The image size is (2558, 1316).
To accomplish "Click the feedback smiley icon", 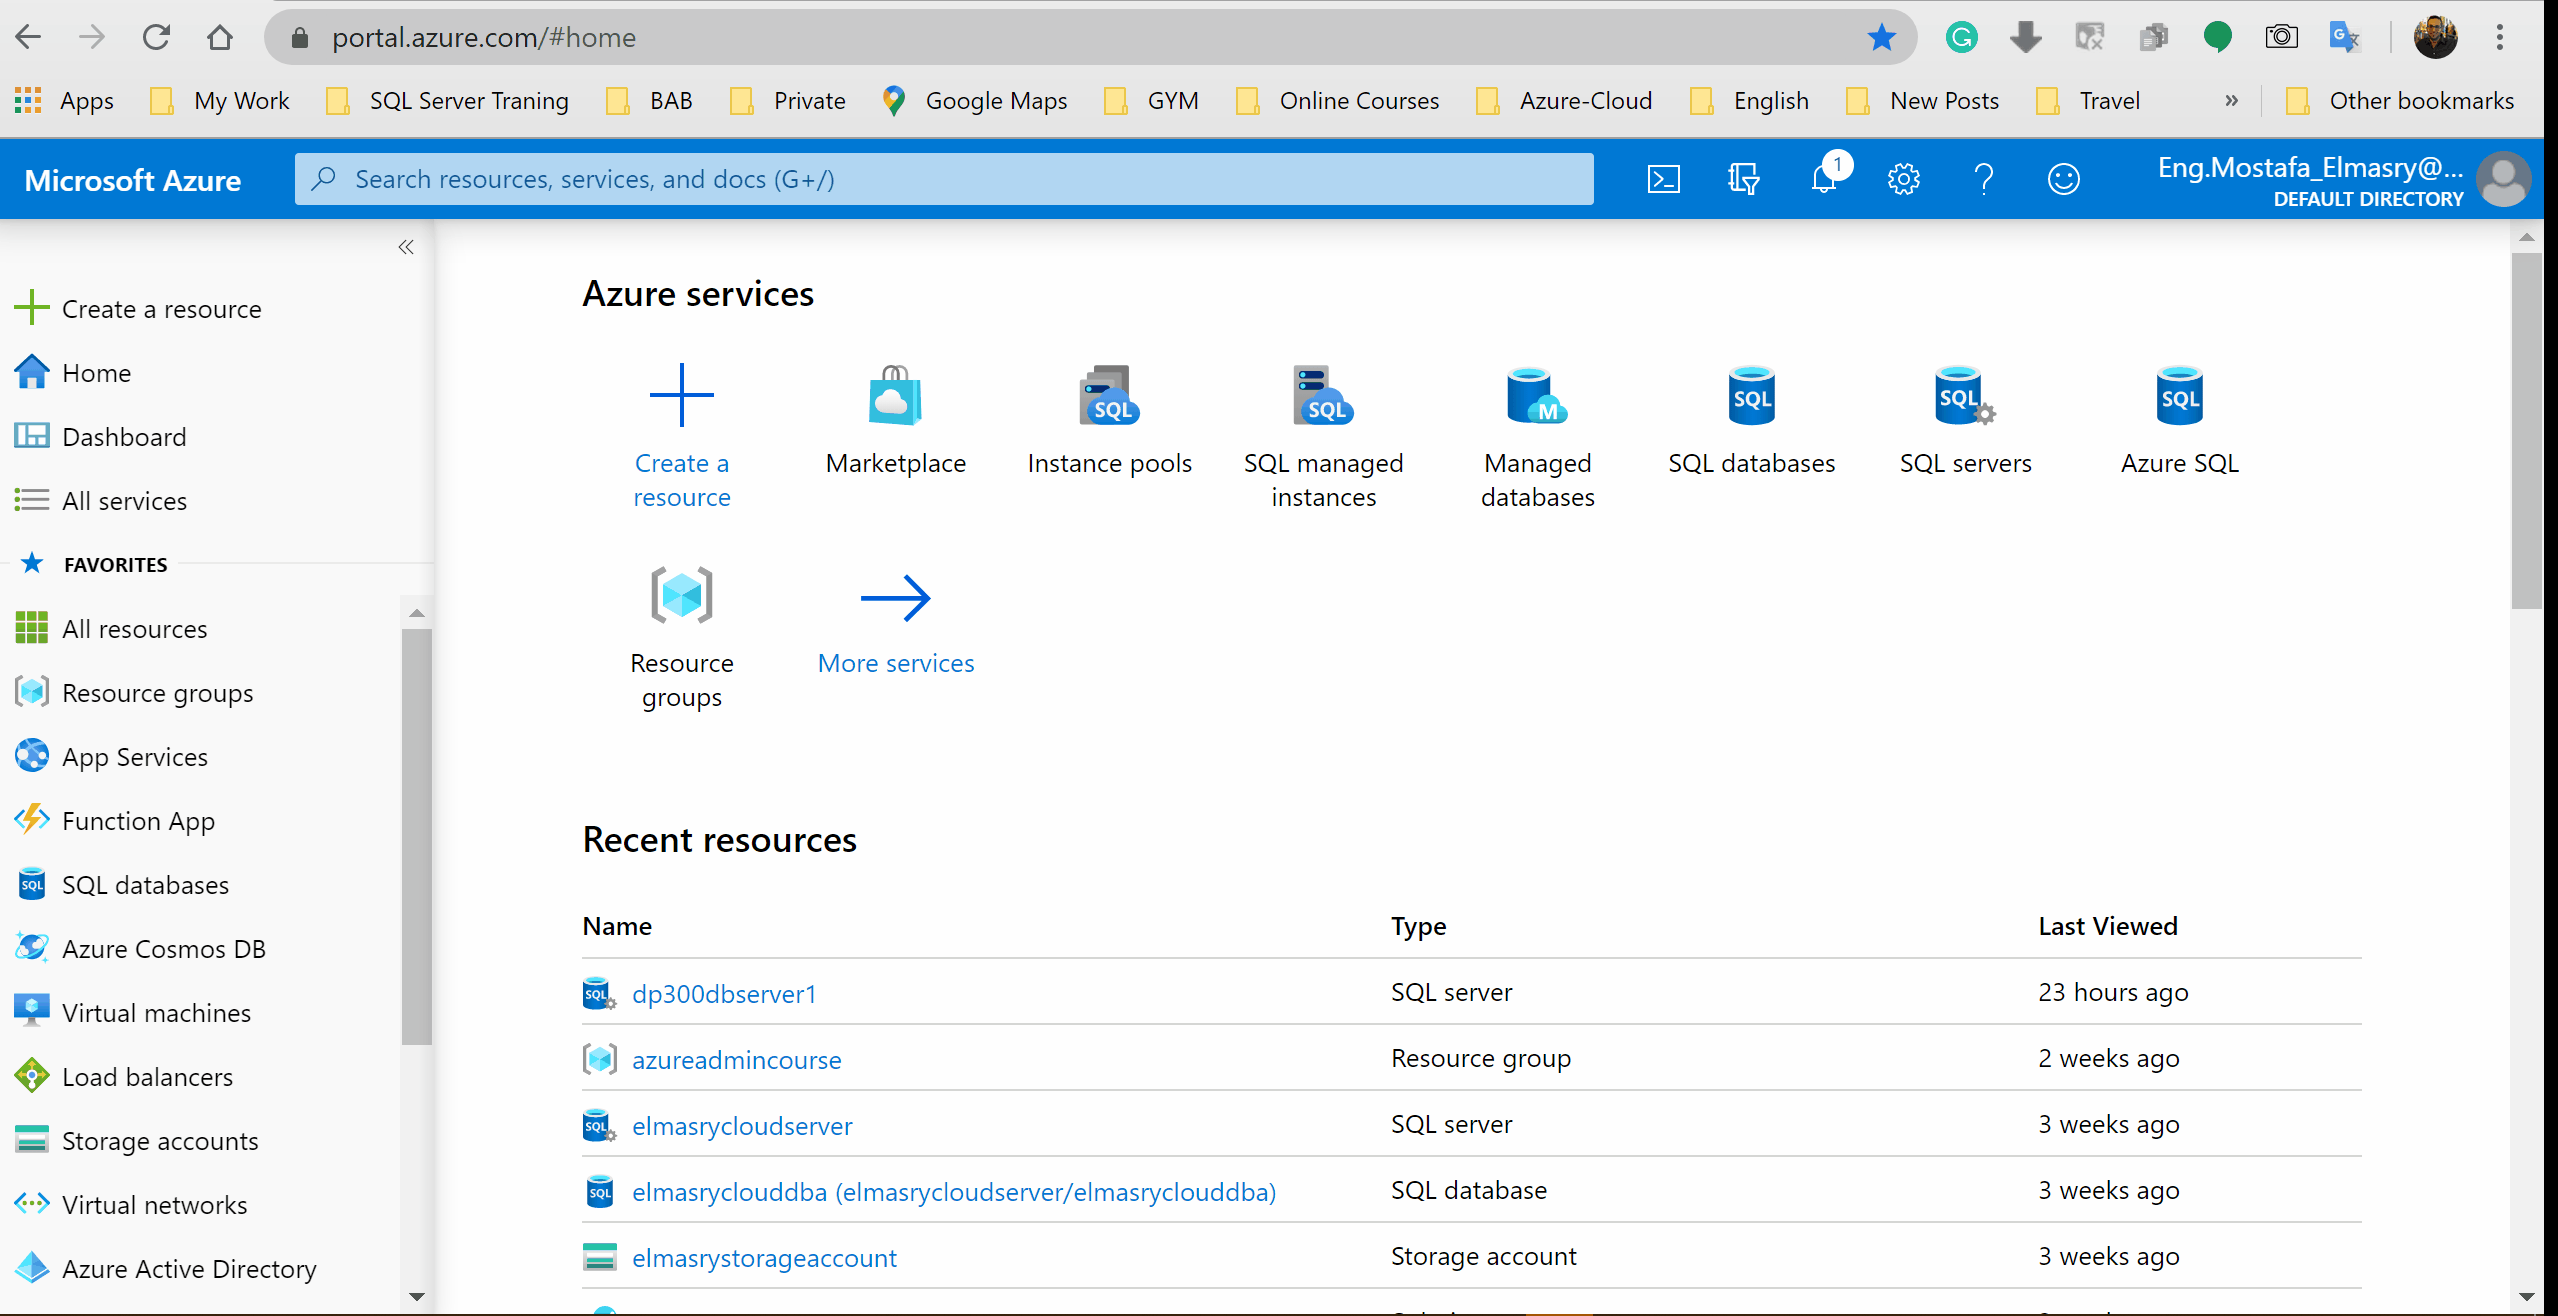I will pyautogui.click(x=2063, y=180).
